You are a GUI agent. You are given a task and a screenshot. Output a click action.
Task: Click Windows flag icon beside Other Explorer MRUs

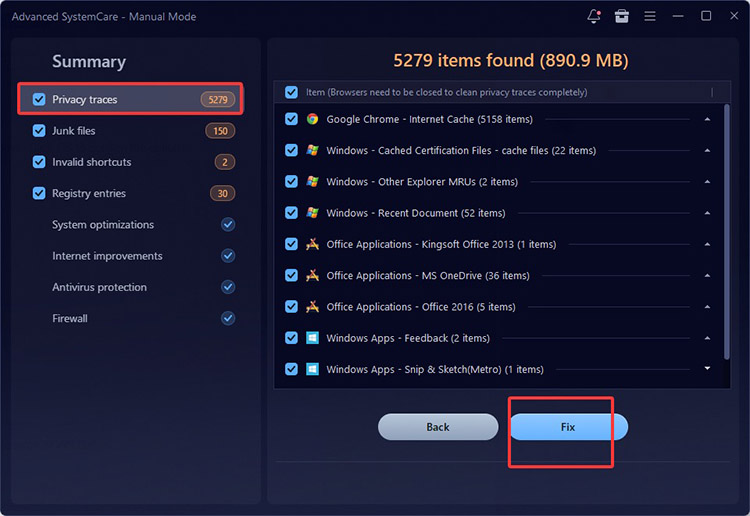(x=312, y=182)
